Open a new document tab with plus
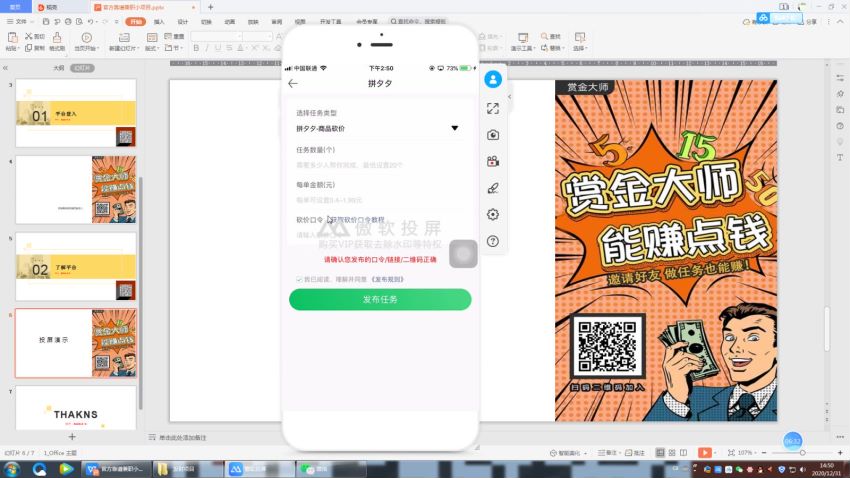850x478 pixels. click(210, 7)
